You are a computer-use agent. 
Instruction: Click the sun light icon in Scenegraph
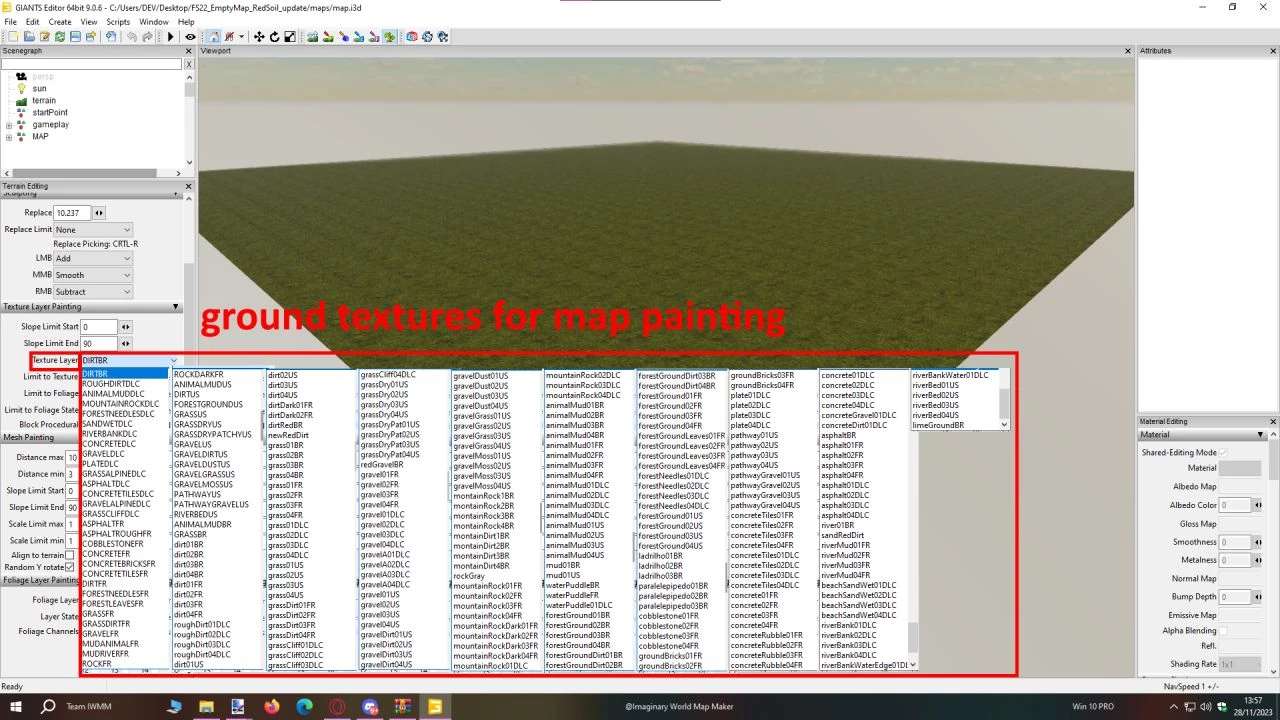22,88
